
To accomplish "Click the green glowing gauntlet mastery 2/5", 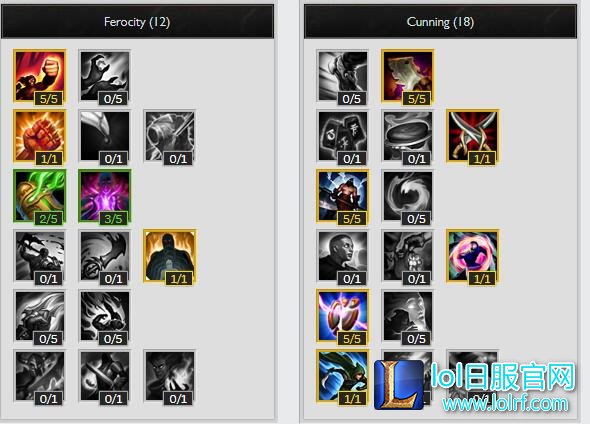I will (40, 196).
